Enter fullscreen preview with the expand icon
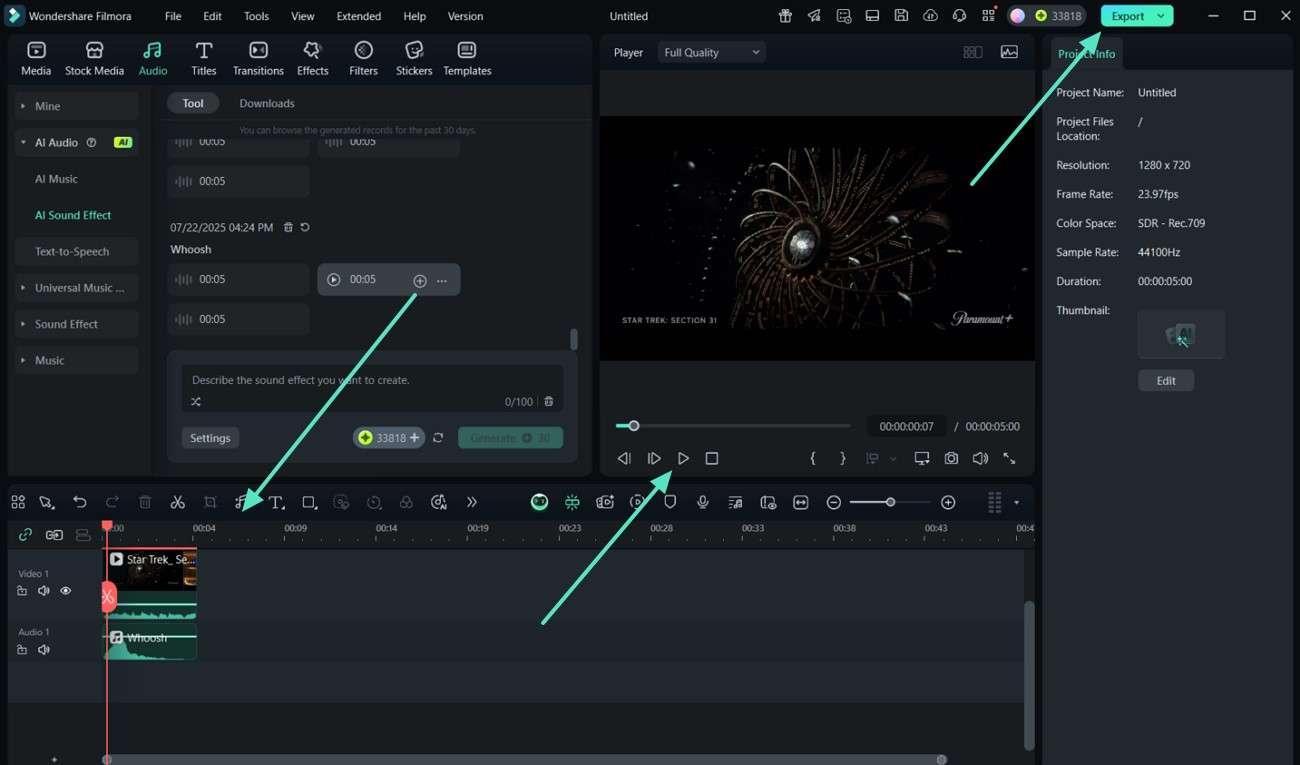 click(x=1009, y=458)
